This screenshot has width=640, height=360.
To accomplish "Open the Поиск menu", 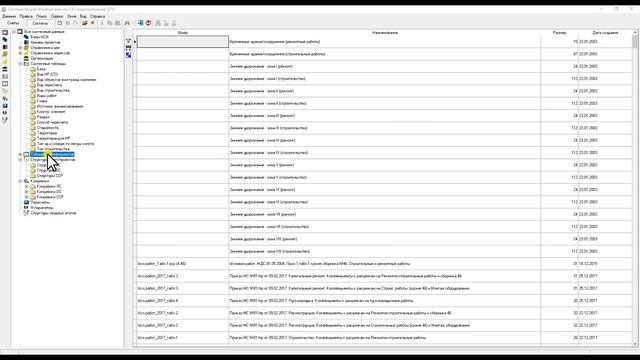I will [x=41, y=16].
